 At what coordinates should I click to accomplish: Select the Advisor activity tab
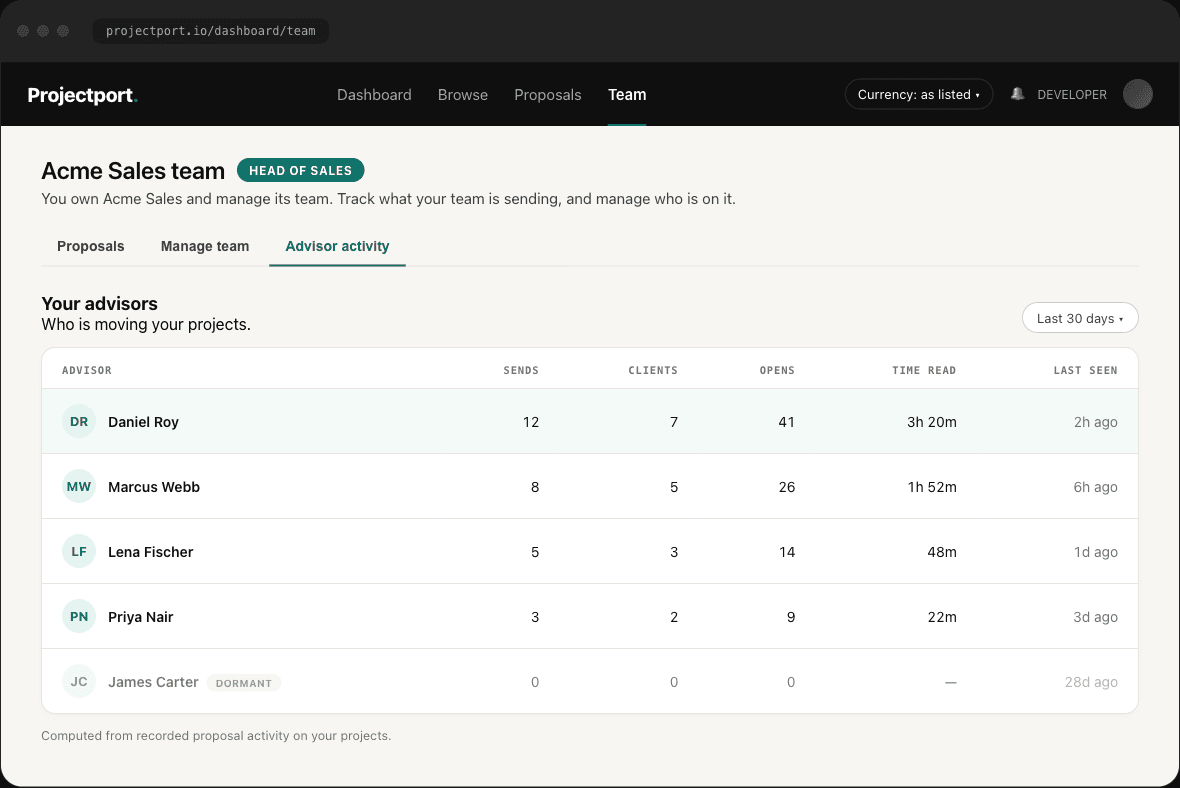(x=337, y=246)
